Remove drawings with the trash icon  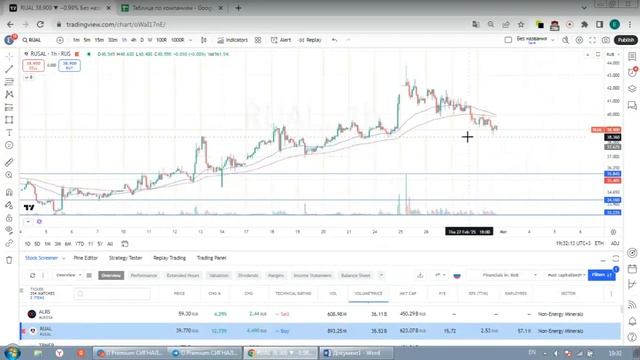pos(9,260)
